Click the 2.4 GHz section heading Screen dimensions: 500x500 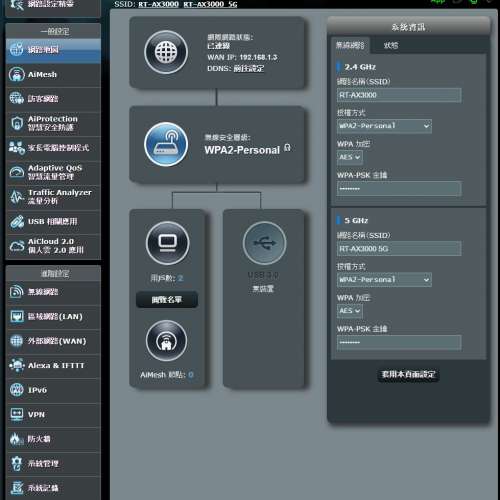point(360,67)
